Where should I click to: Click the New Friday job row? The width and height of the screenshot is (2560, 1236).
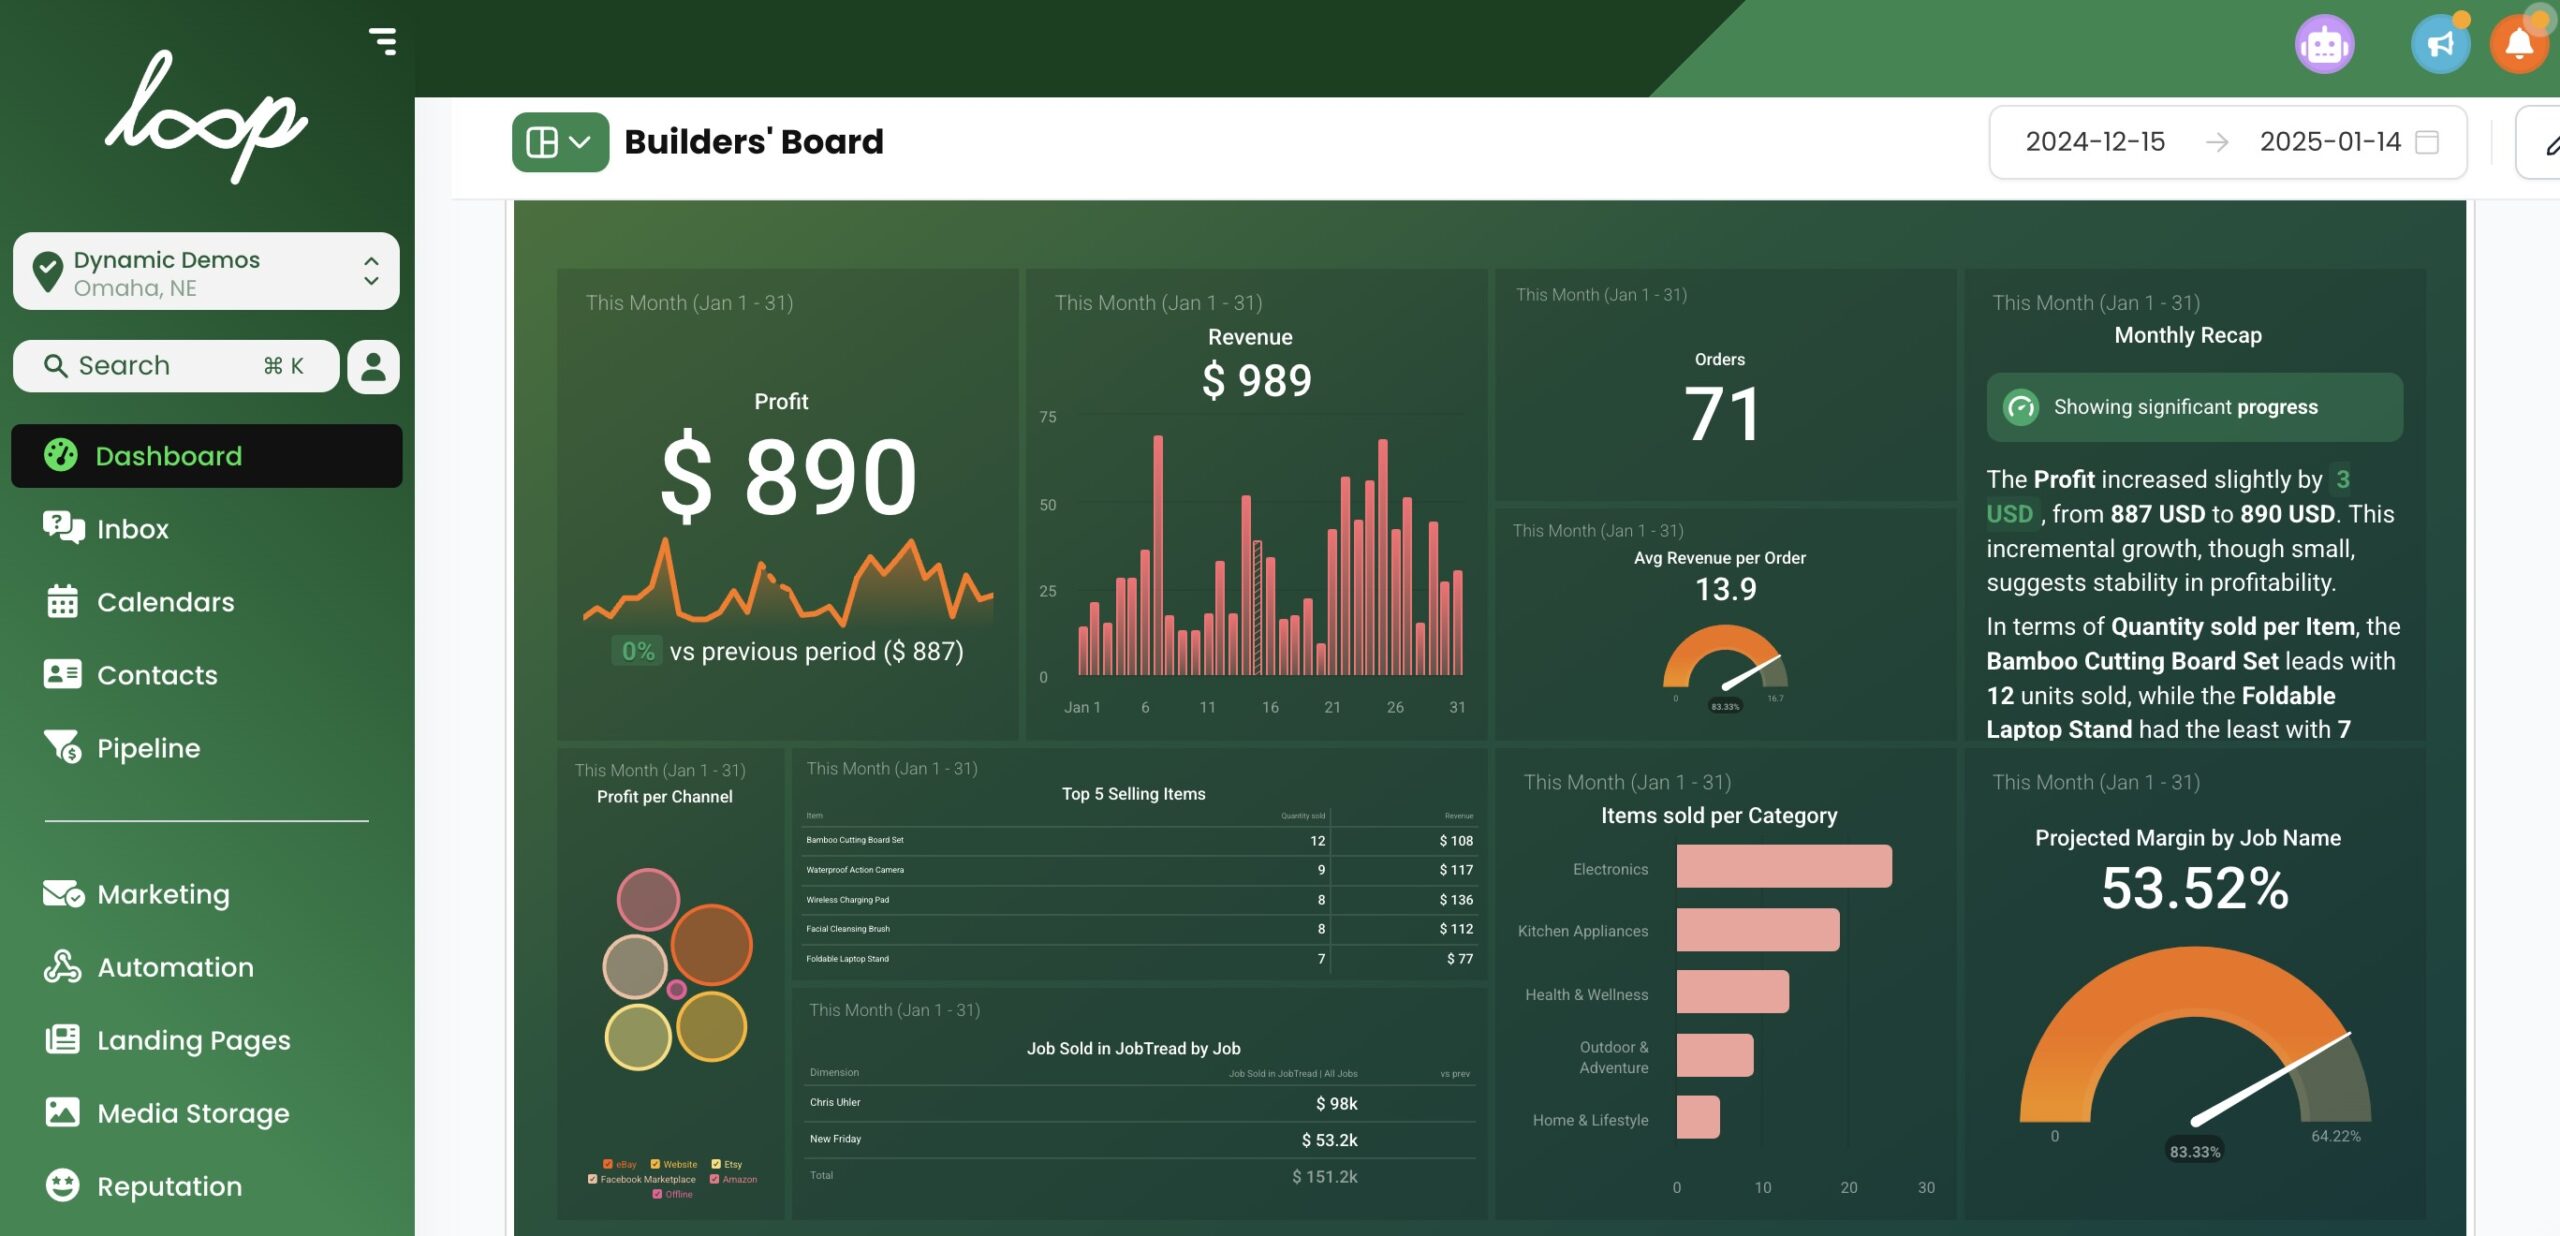click(1140, 1140)
